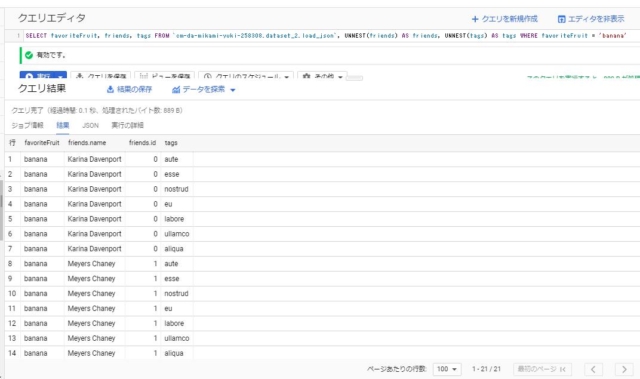Select the 'nostrud' tag in row 10
Viewport: 640px width, 379px height.
[x=176, y=293]
